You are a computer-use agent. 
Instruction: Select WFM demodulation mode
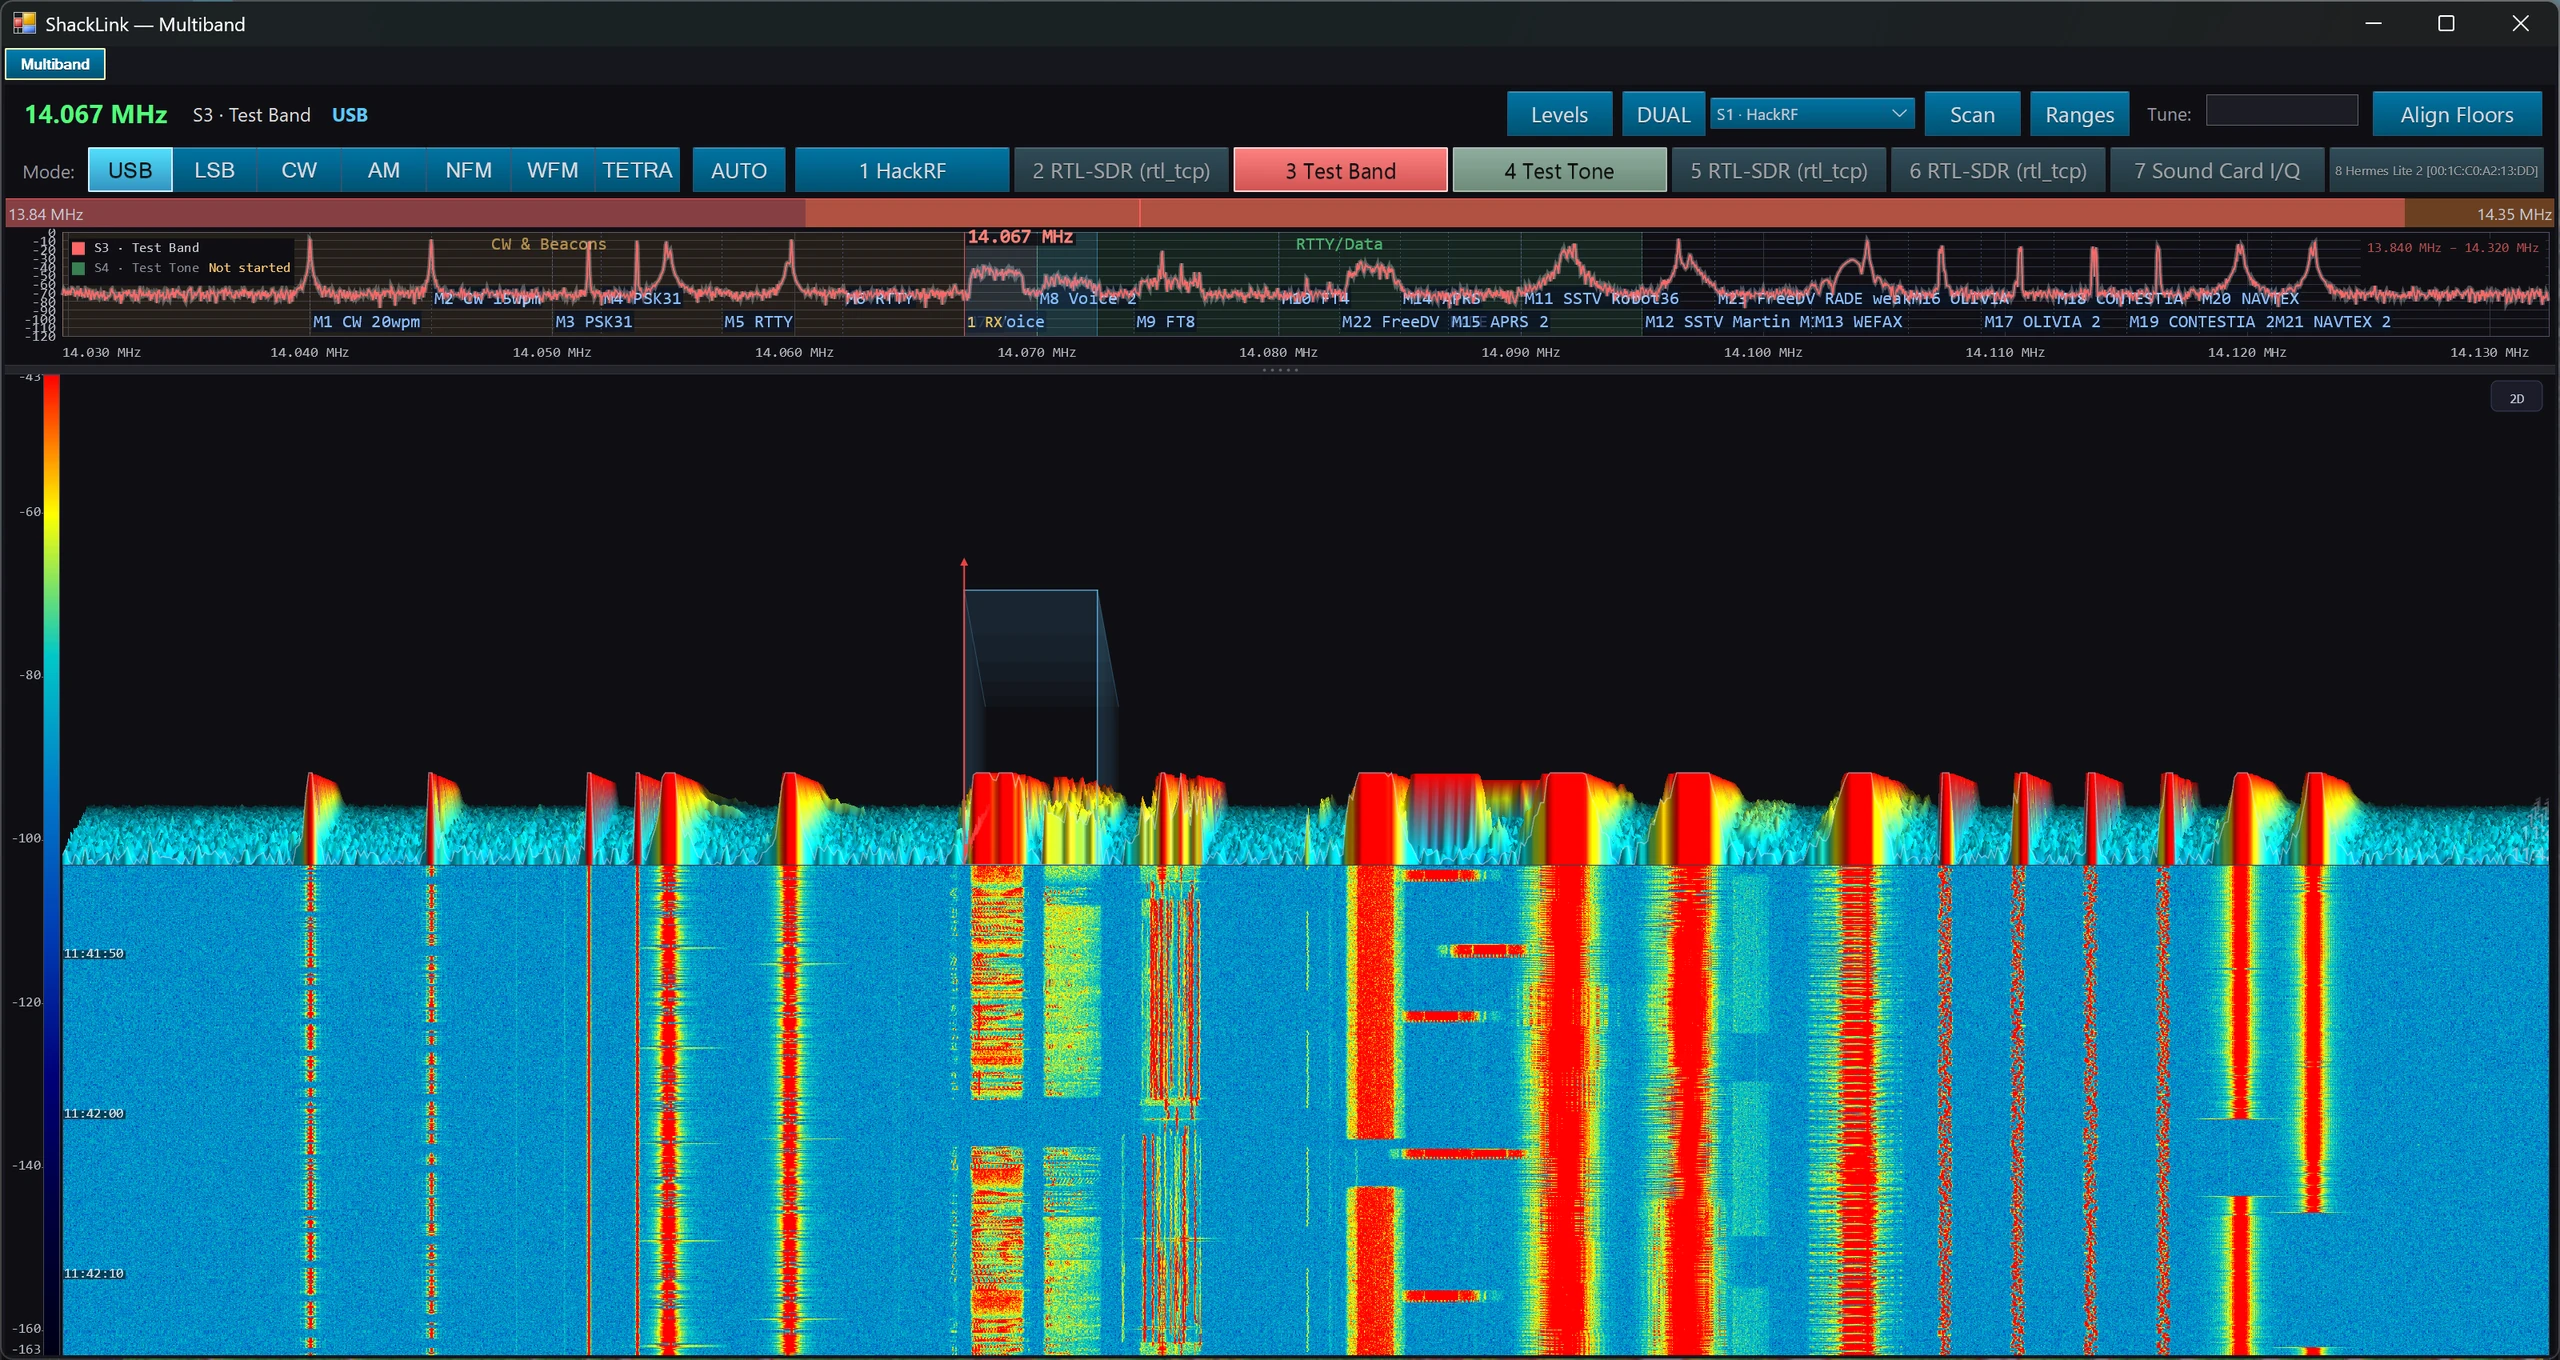552,170
